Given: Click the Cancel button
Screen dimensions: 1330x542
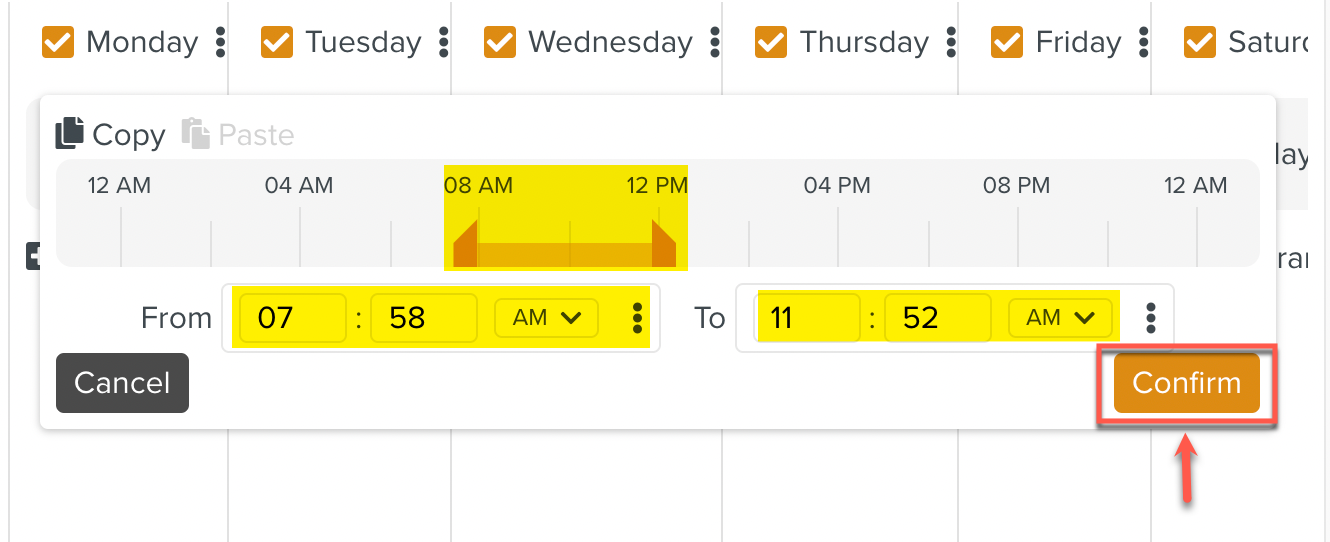Looking at the screenshot, I should [x=122, y=383].
